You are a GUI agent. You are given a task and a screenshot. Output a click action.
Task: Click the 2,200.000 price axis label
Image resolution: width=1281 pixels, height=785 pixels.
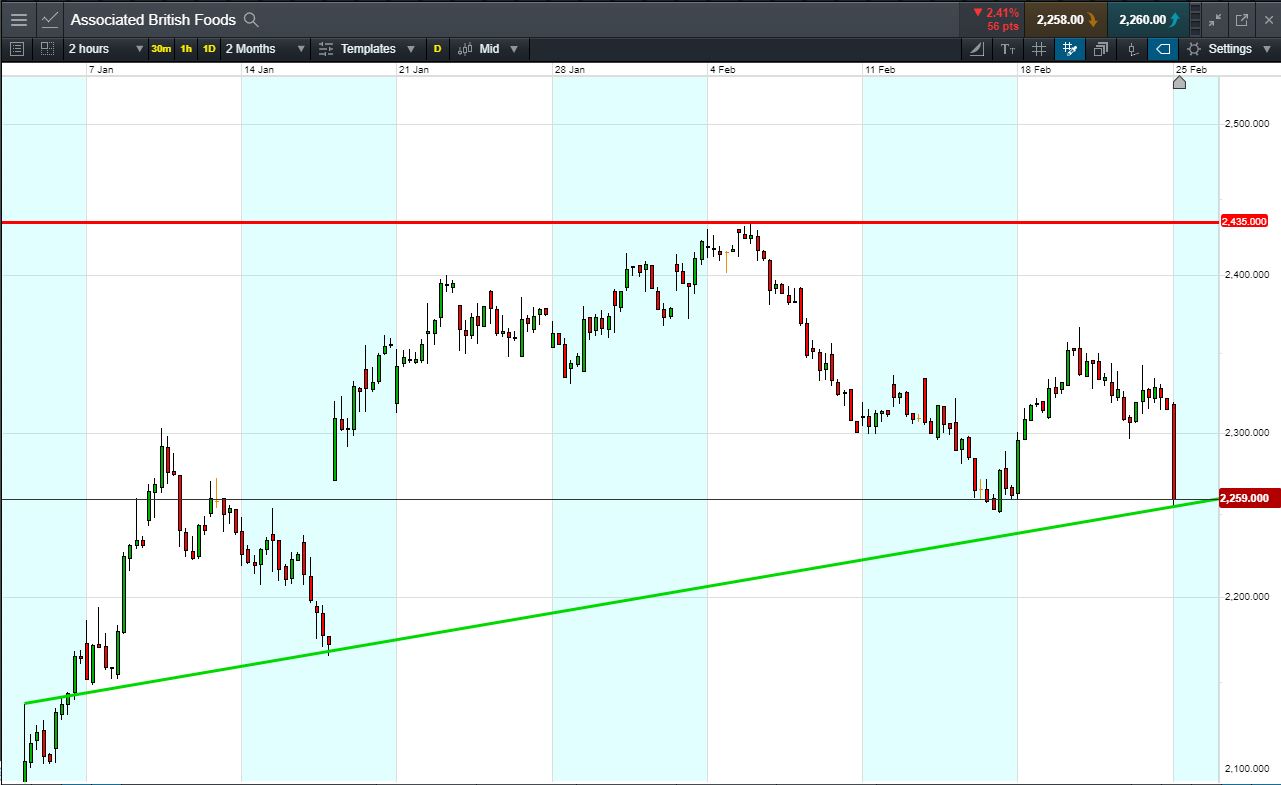(1246, 597)
